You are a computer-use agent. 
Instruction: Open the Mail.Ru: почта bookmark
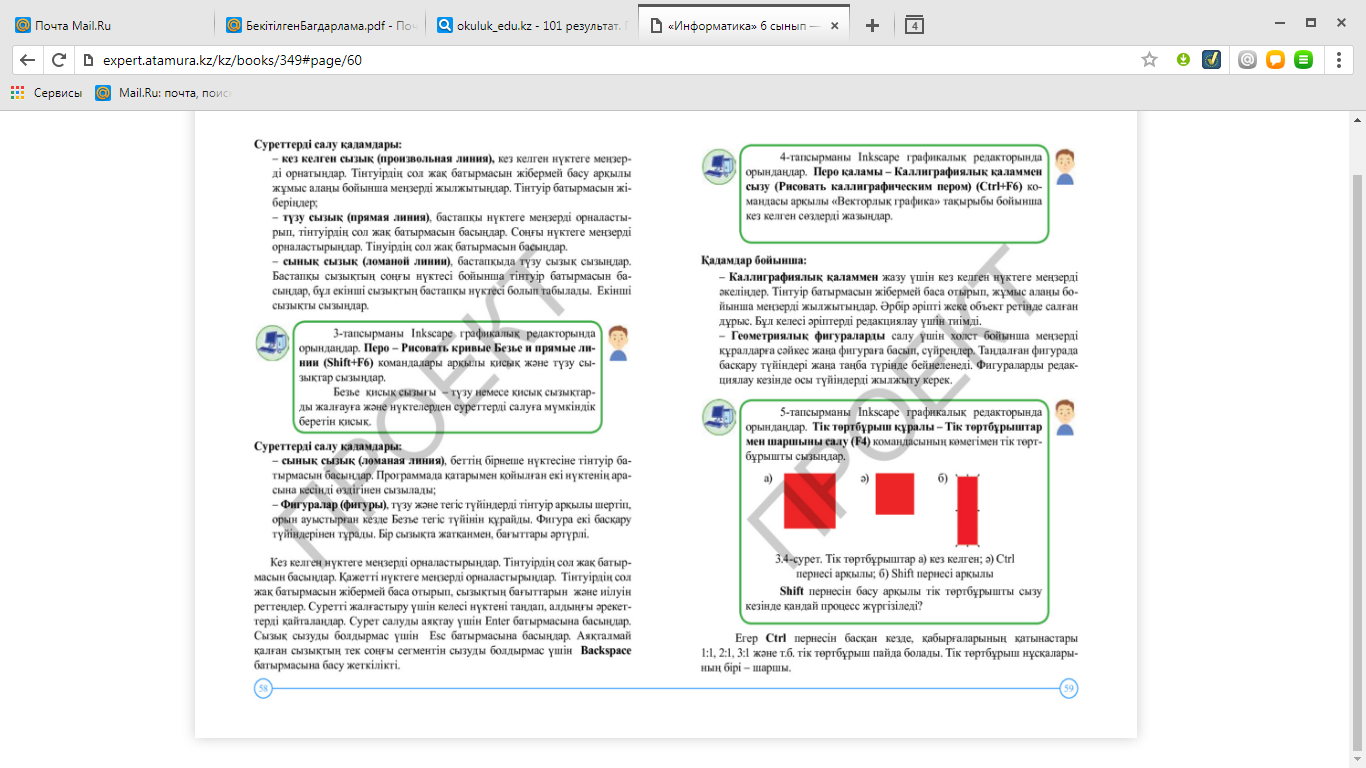pos(164,93)
